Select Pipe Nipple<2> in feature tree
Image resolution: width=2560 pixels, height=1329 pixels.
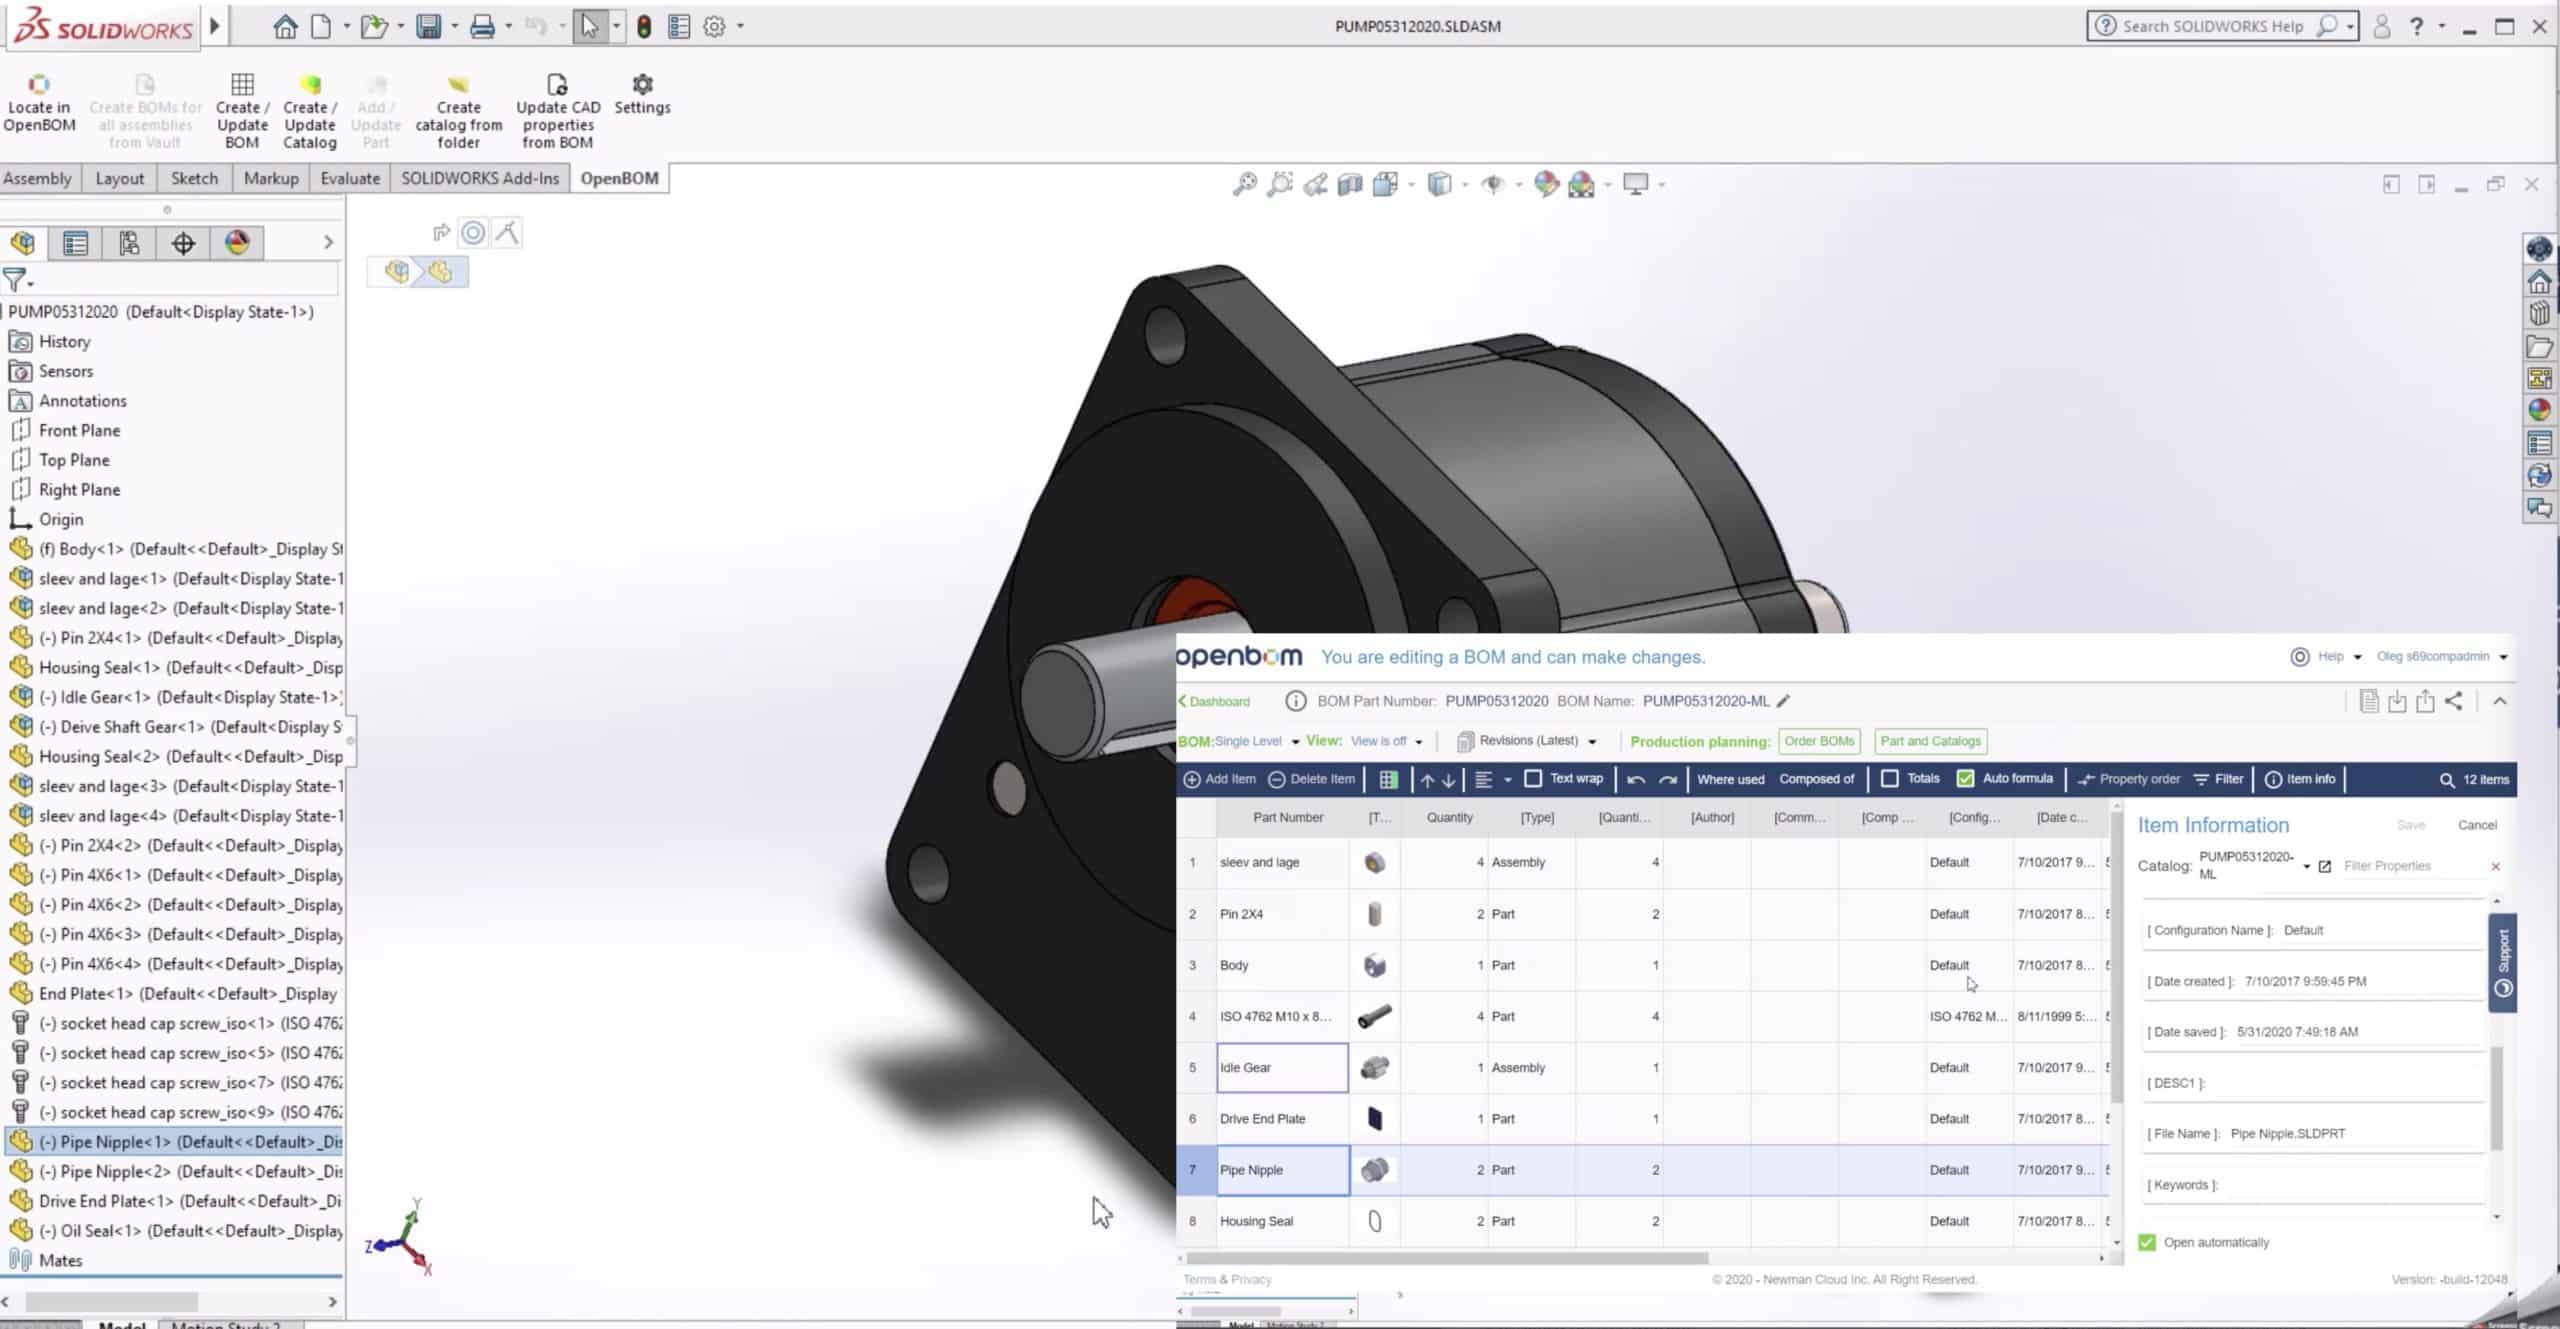click(x=175, y=1171)
